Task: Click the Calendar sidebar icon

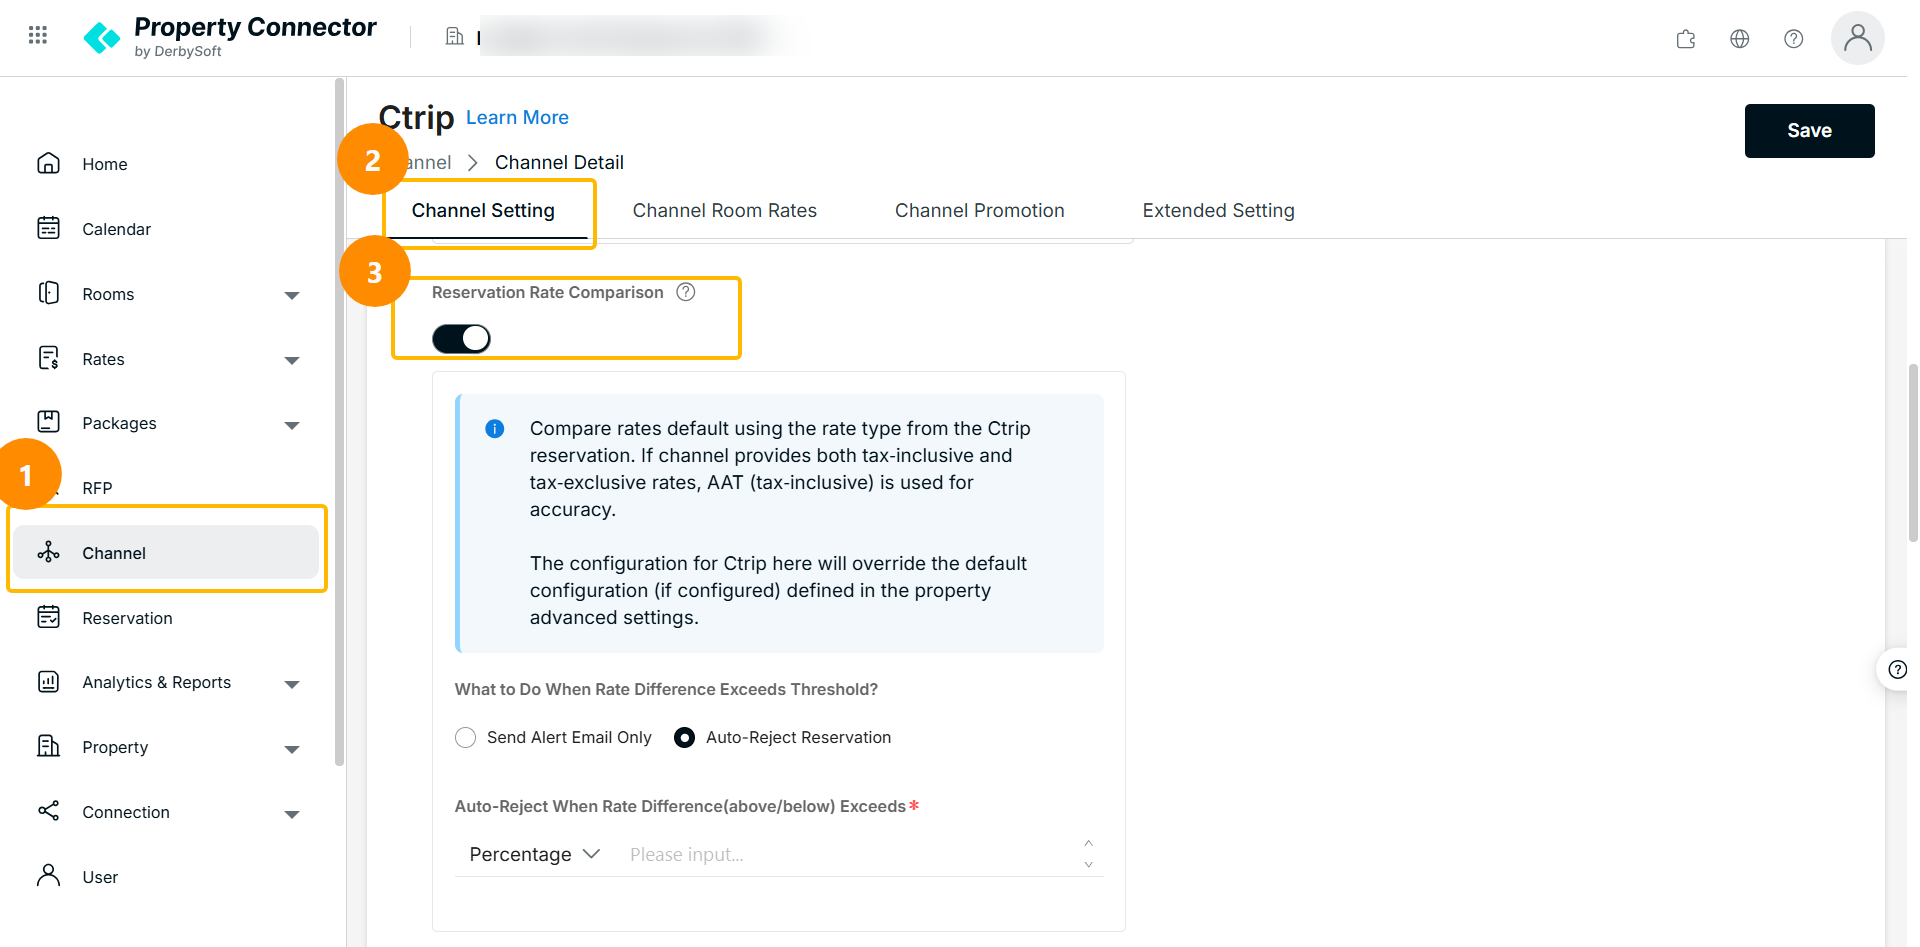Action: (x=48, y=228)
